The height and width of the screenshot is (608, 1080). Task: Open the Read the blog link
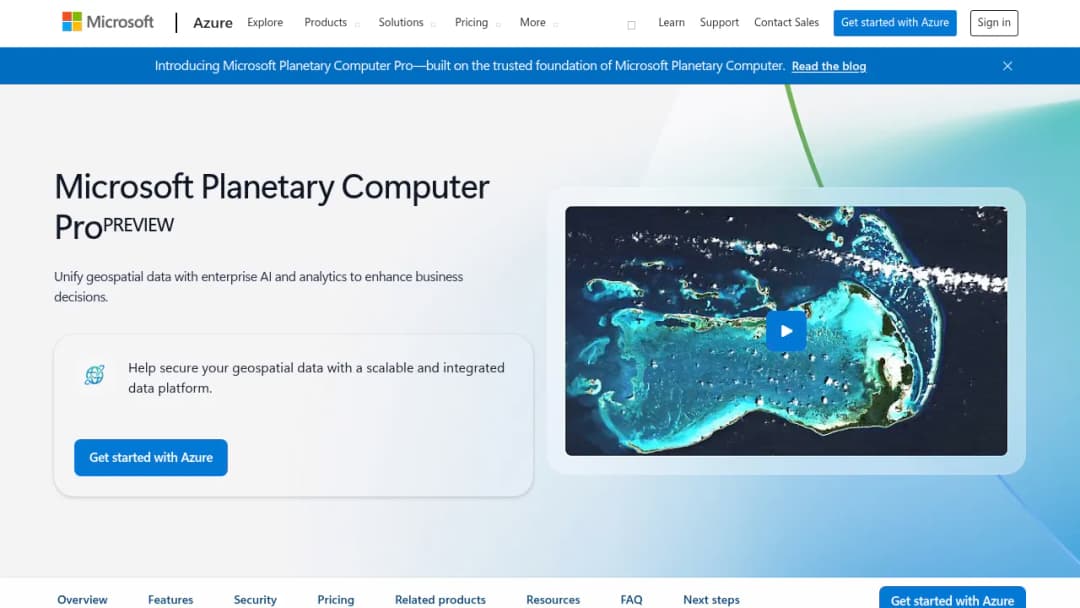[829, 66]
